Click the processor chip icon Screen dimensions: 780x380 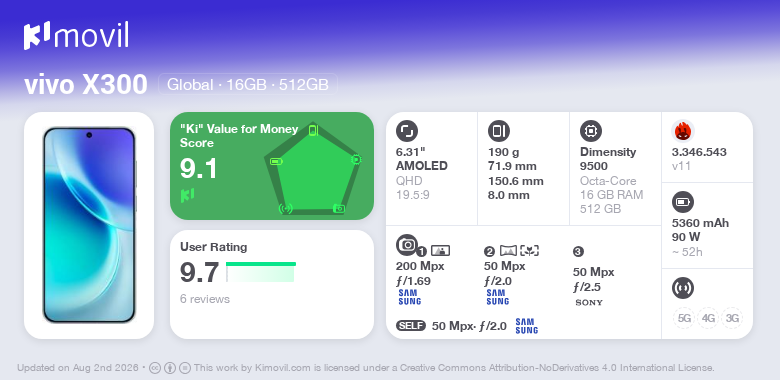(x=591, y=131)
